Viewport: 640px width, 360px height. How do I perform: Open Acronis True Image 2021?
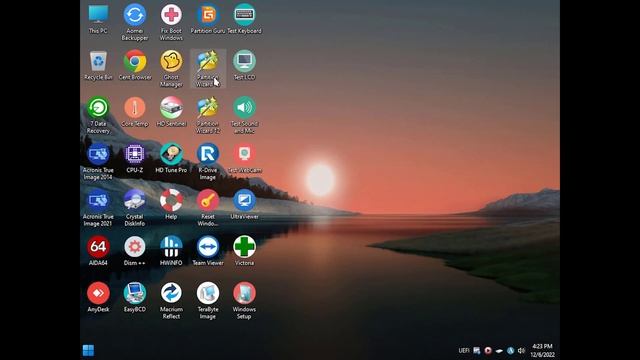click(98, 208)
